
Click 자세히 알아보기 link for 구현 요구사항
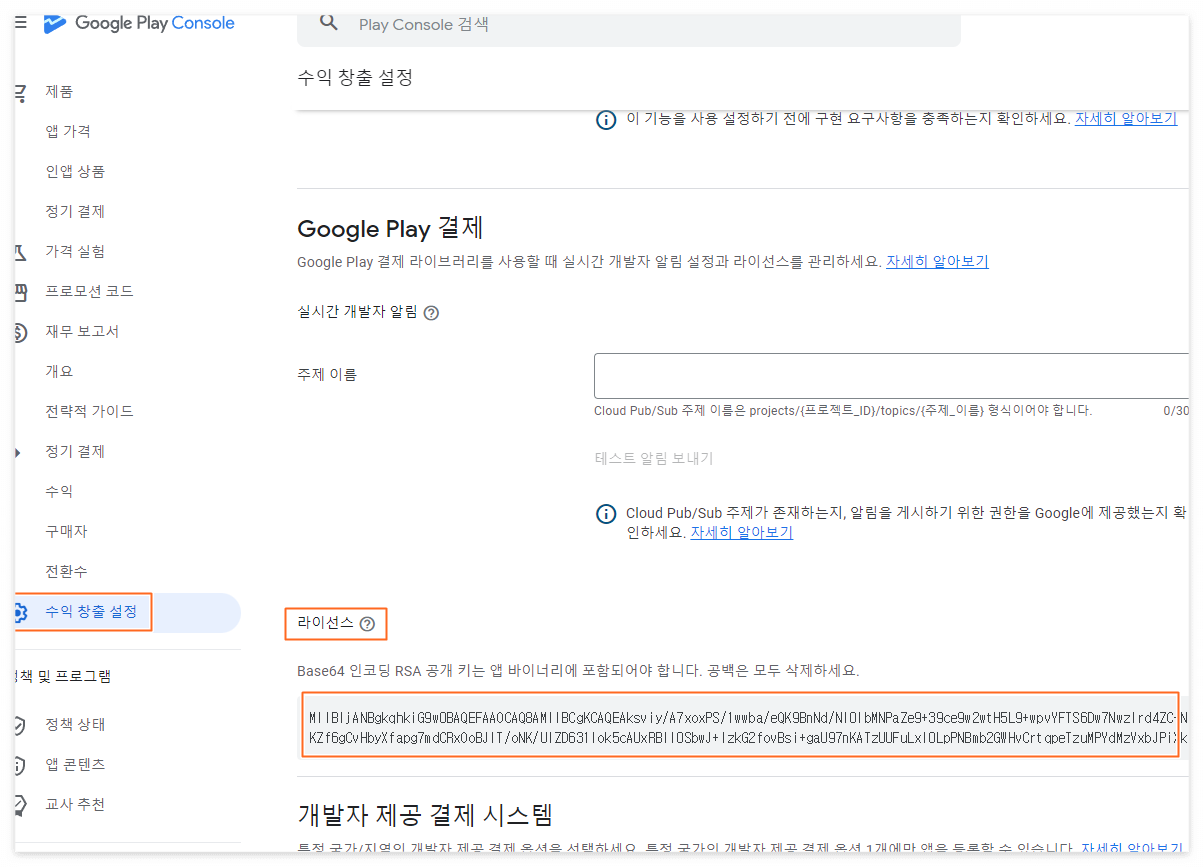coord(1126,119)
